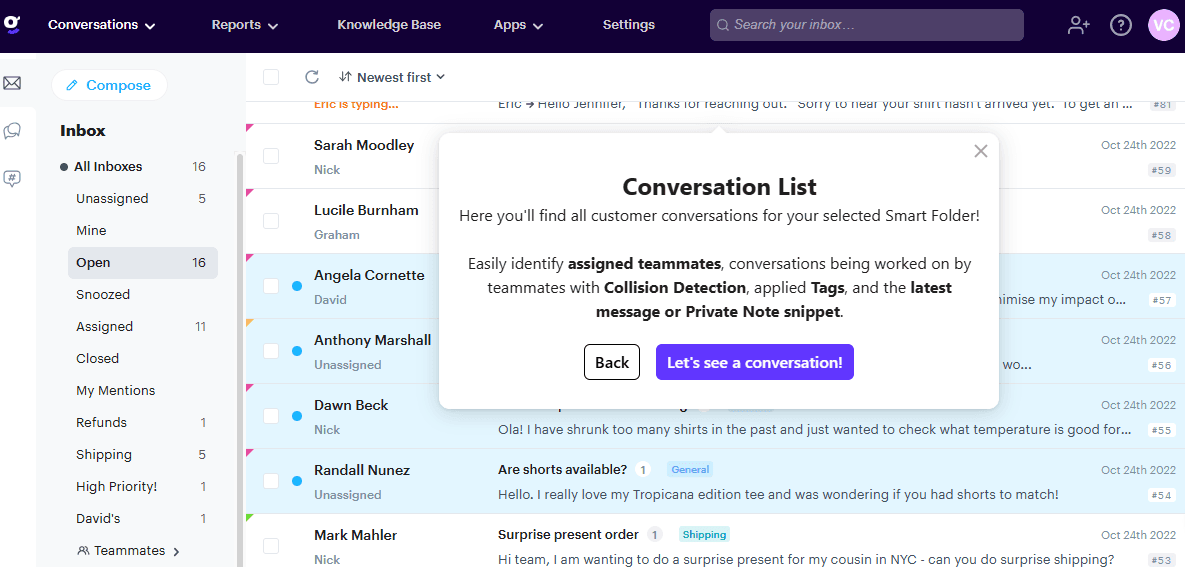
Task: Tick the select-all conversations checkbox
Action: [x=271, y=77]
